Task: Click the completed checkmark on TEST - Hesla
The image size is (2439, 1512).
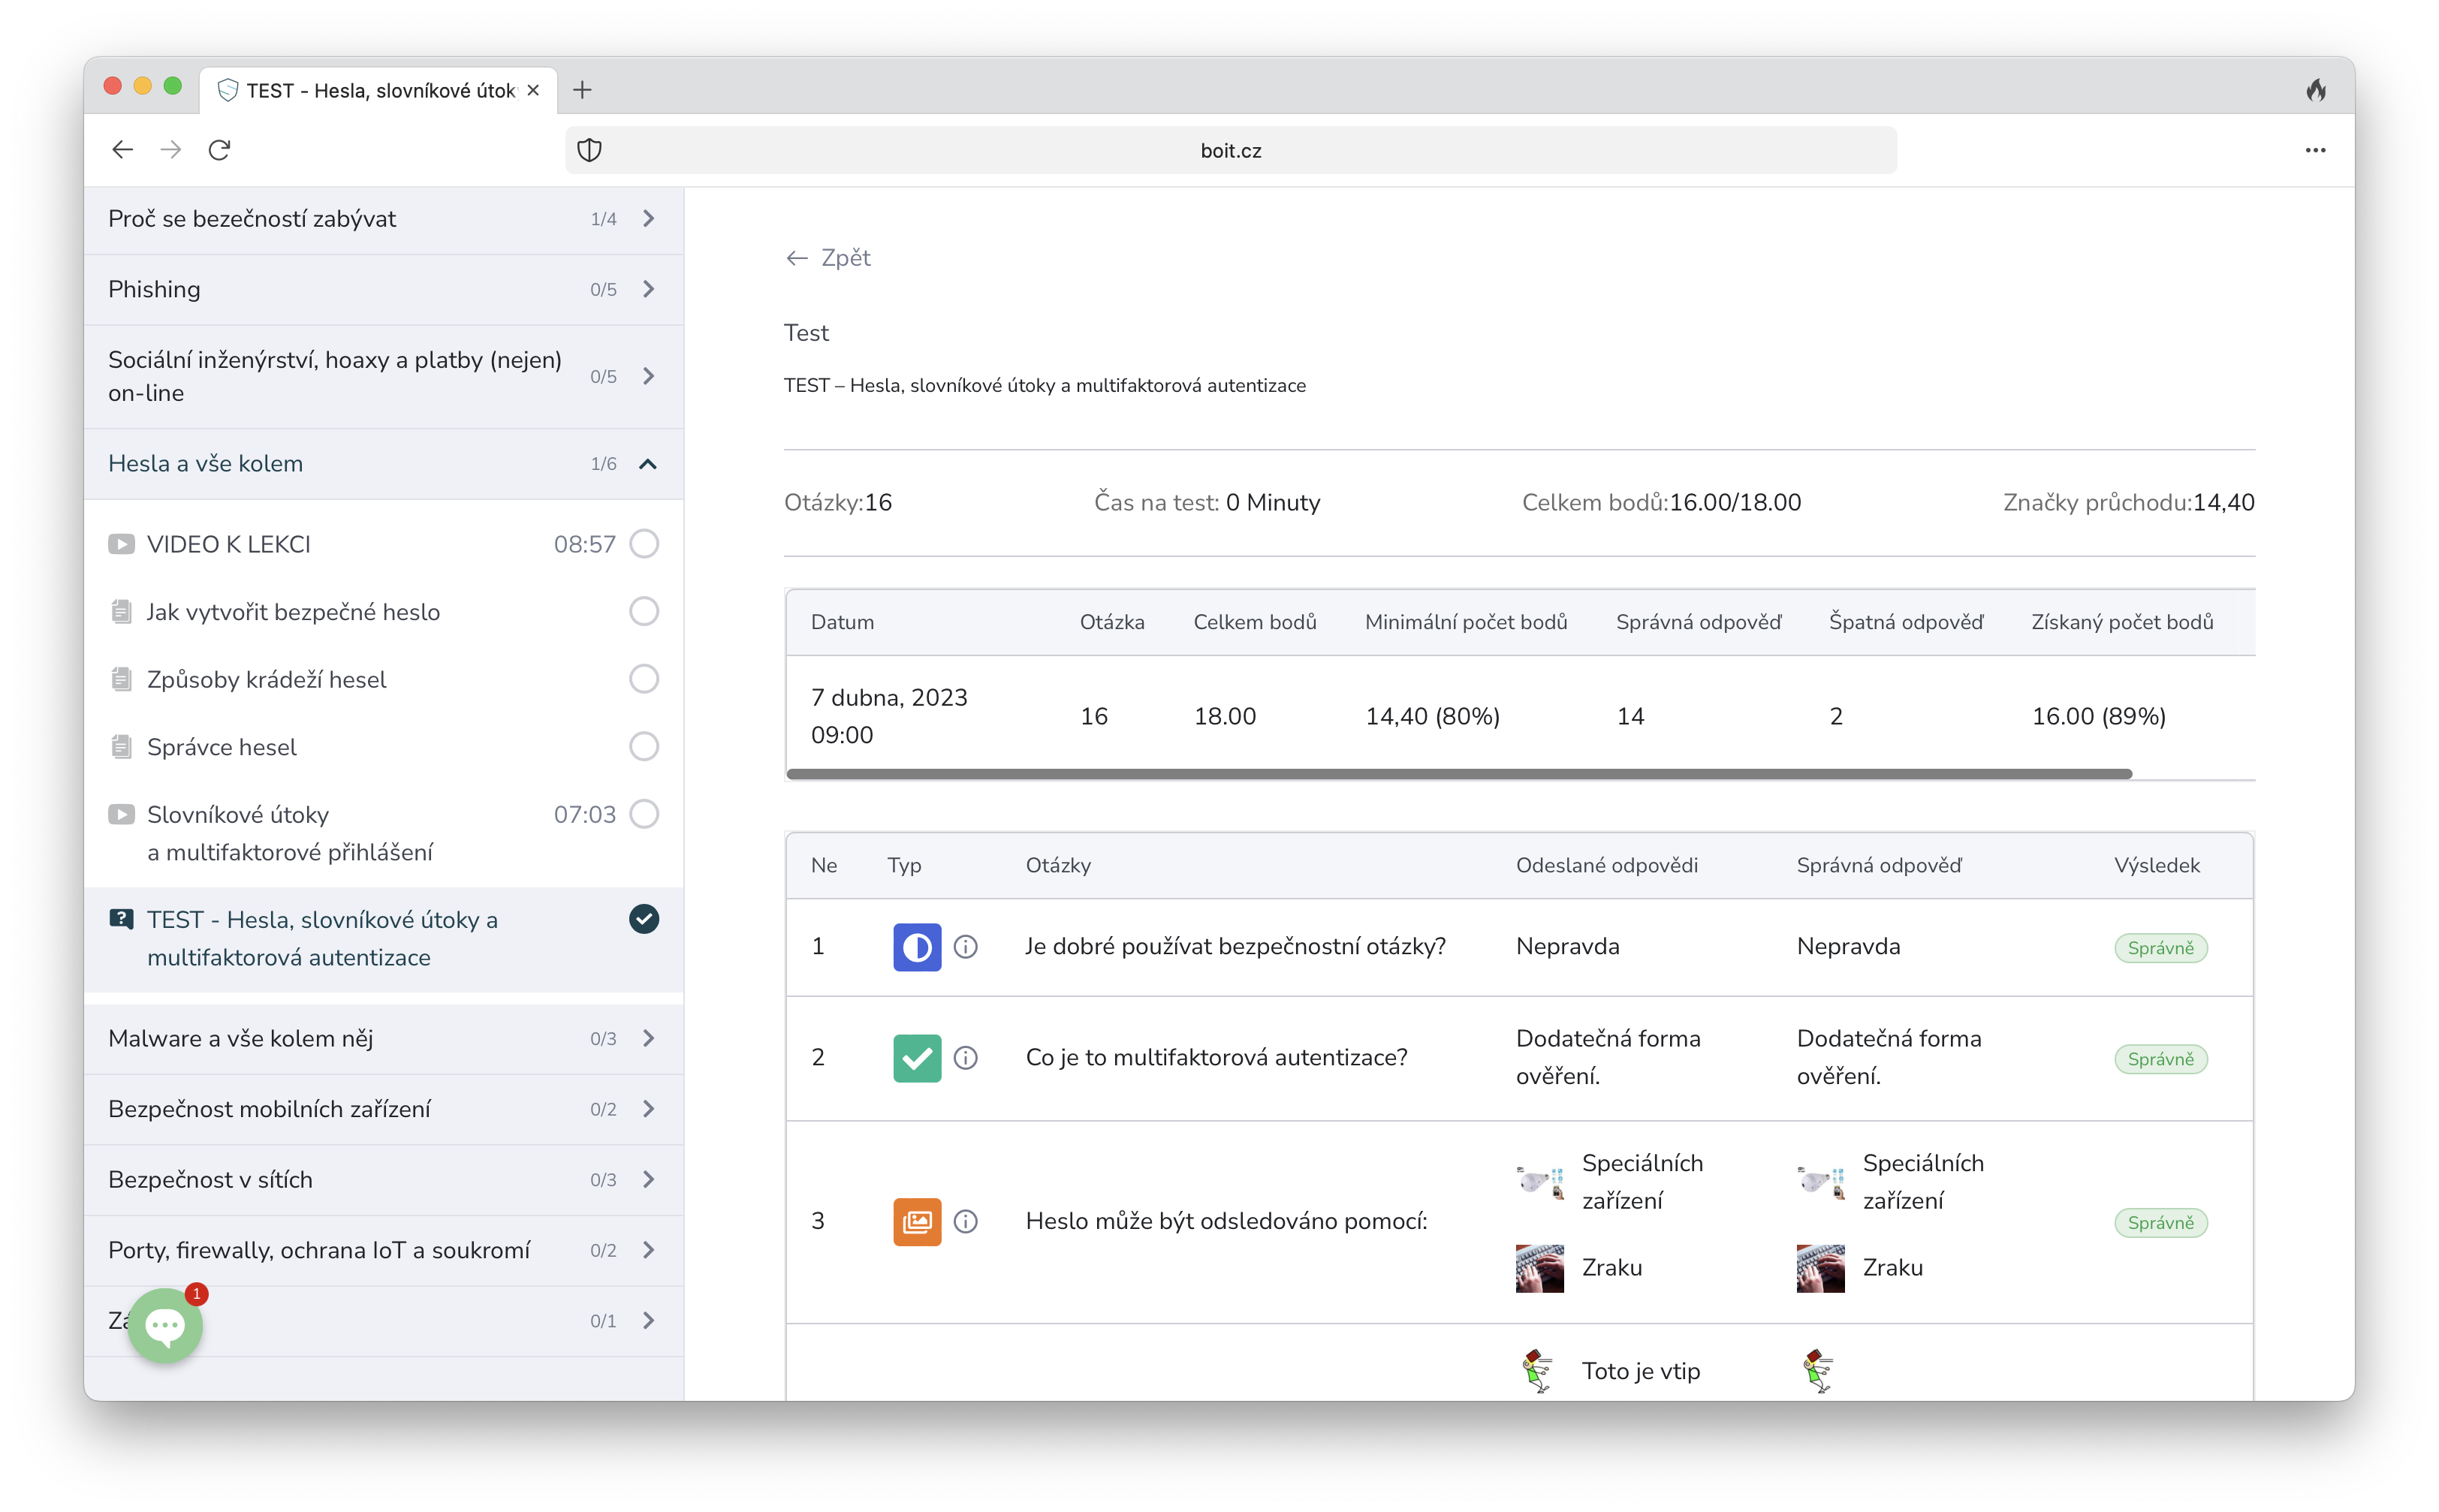Action: click(643, 919)
